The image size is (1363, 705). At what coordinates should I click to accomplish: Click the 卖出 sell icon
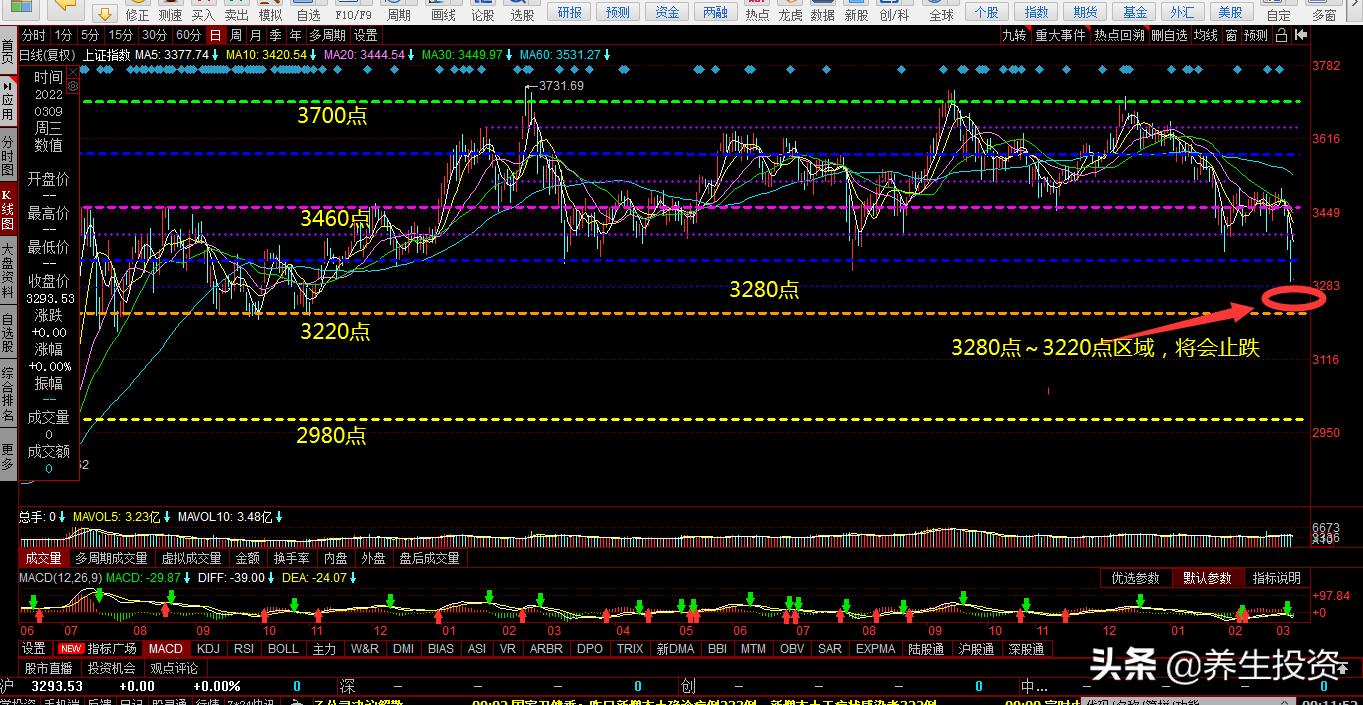coord(236,11)
